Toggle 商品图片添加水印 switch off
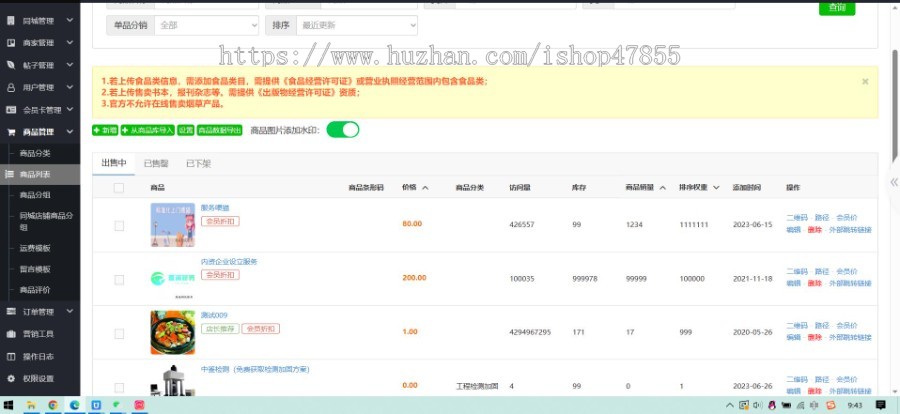The width and height of the screenshot is (900, 414). tap(343, 130)
